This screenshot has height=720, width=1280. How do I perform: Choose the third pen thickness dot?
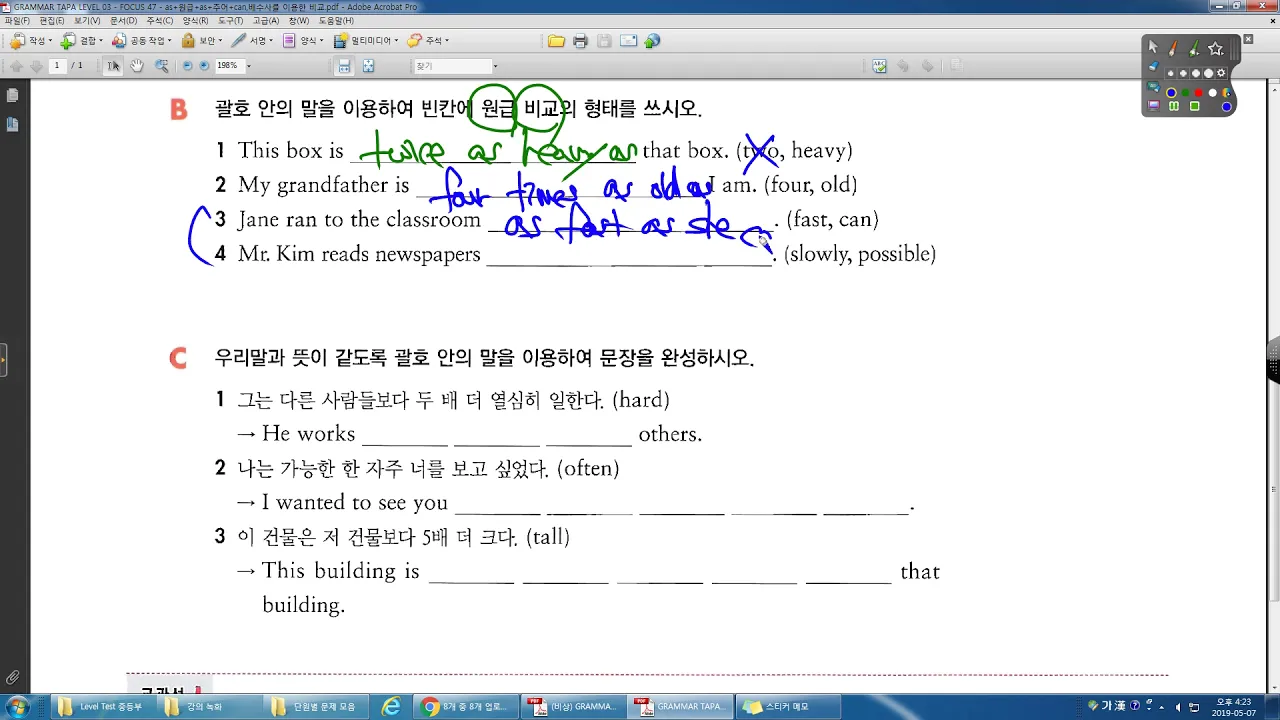(x=1196, y=73)
